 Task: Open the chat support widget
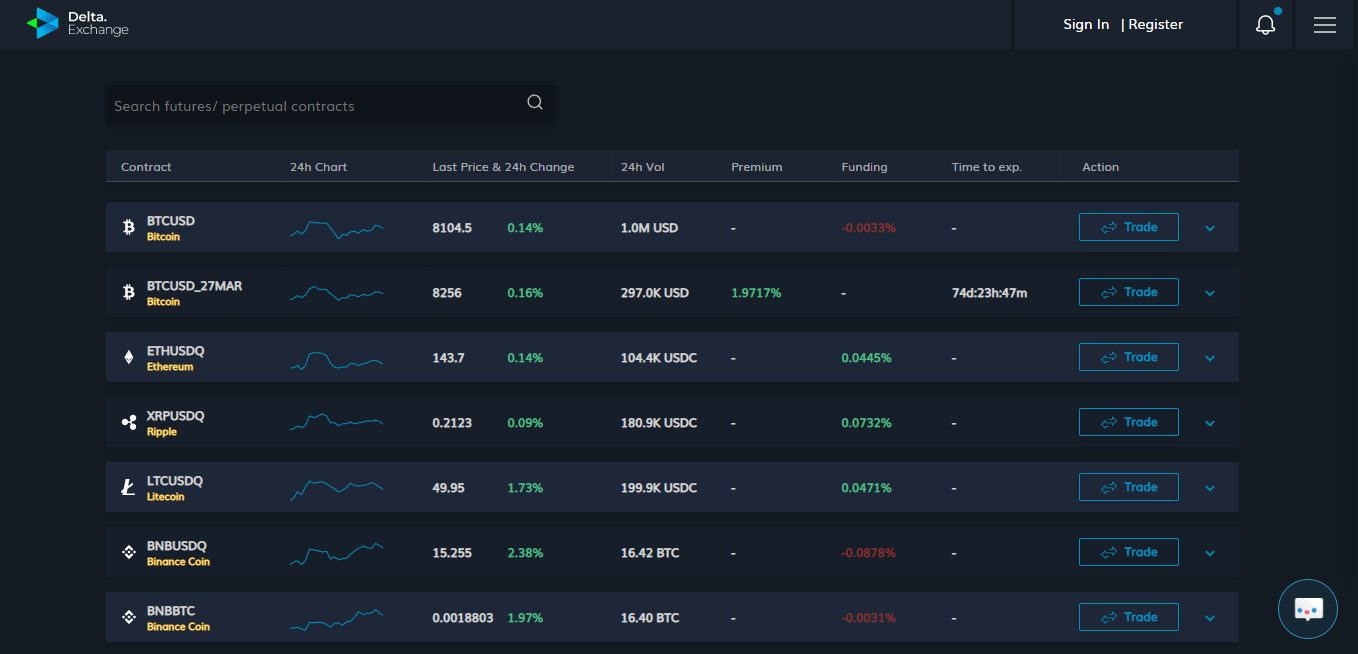tap(1307, 609)
